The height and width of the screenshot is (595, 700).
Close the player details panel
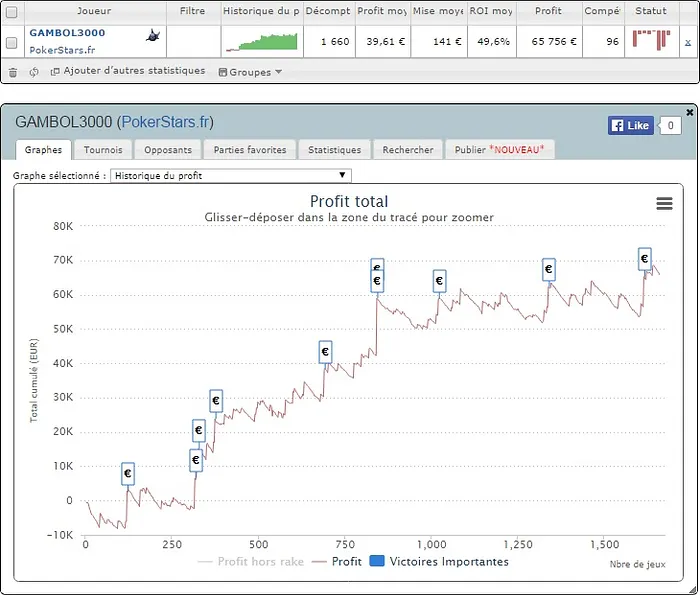pyautogui.click(x=689, y=112)
